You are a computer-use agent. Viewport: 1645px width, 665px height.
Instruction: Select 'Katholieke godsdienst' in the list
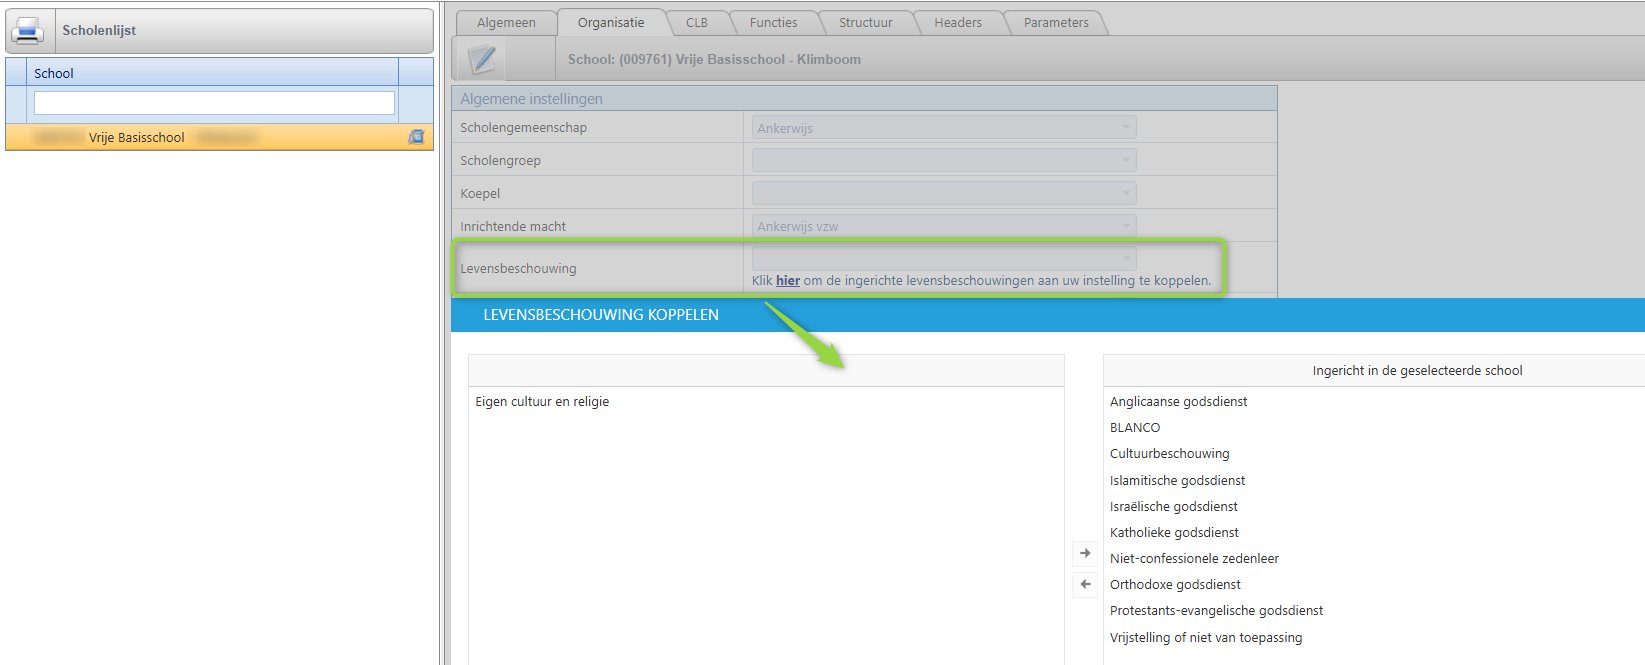click(x=1174, y=533)
